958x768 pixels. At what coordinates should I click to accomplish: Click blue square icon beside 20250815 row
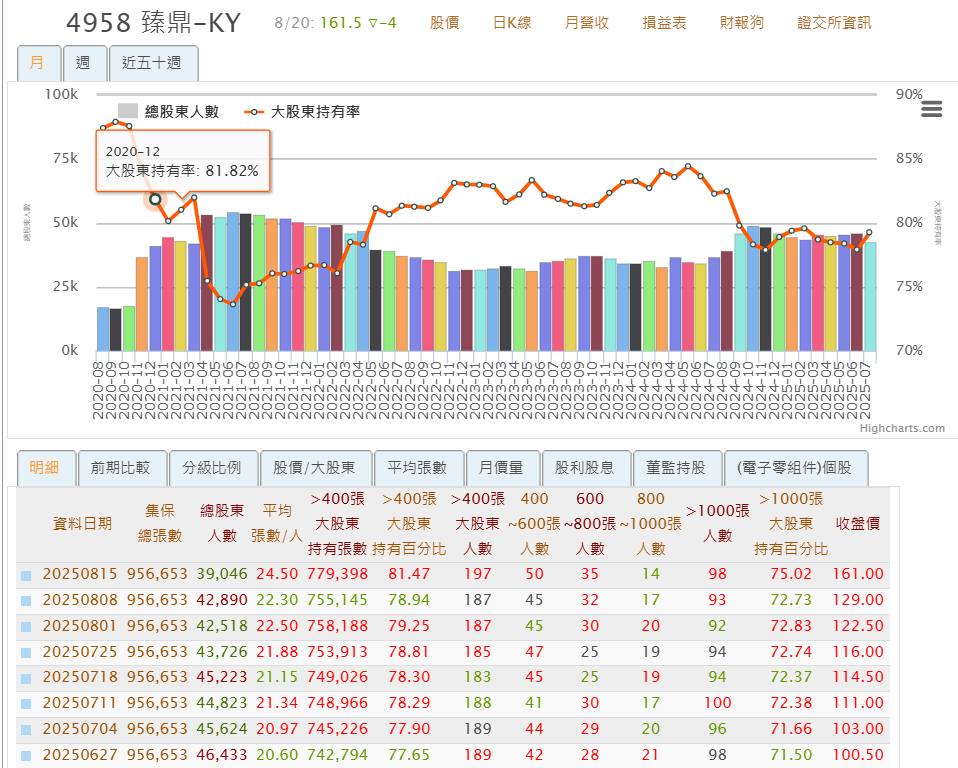(x=26, y=575)
